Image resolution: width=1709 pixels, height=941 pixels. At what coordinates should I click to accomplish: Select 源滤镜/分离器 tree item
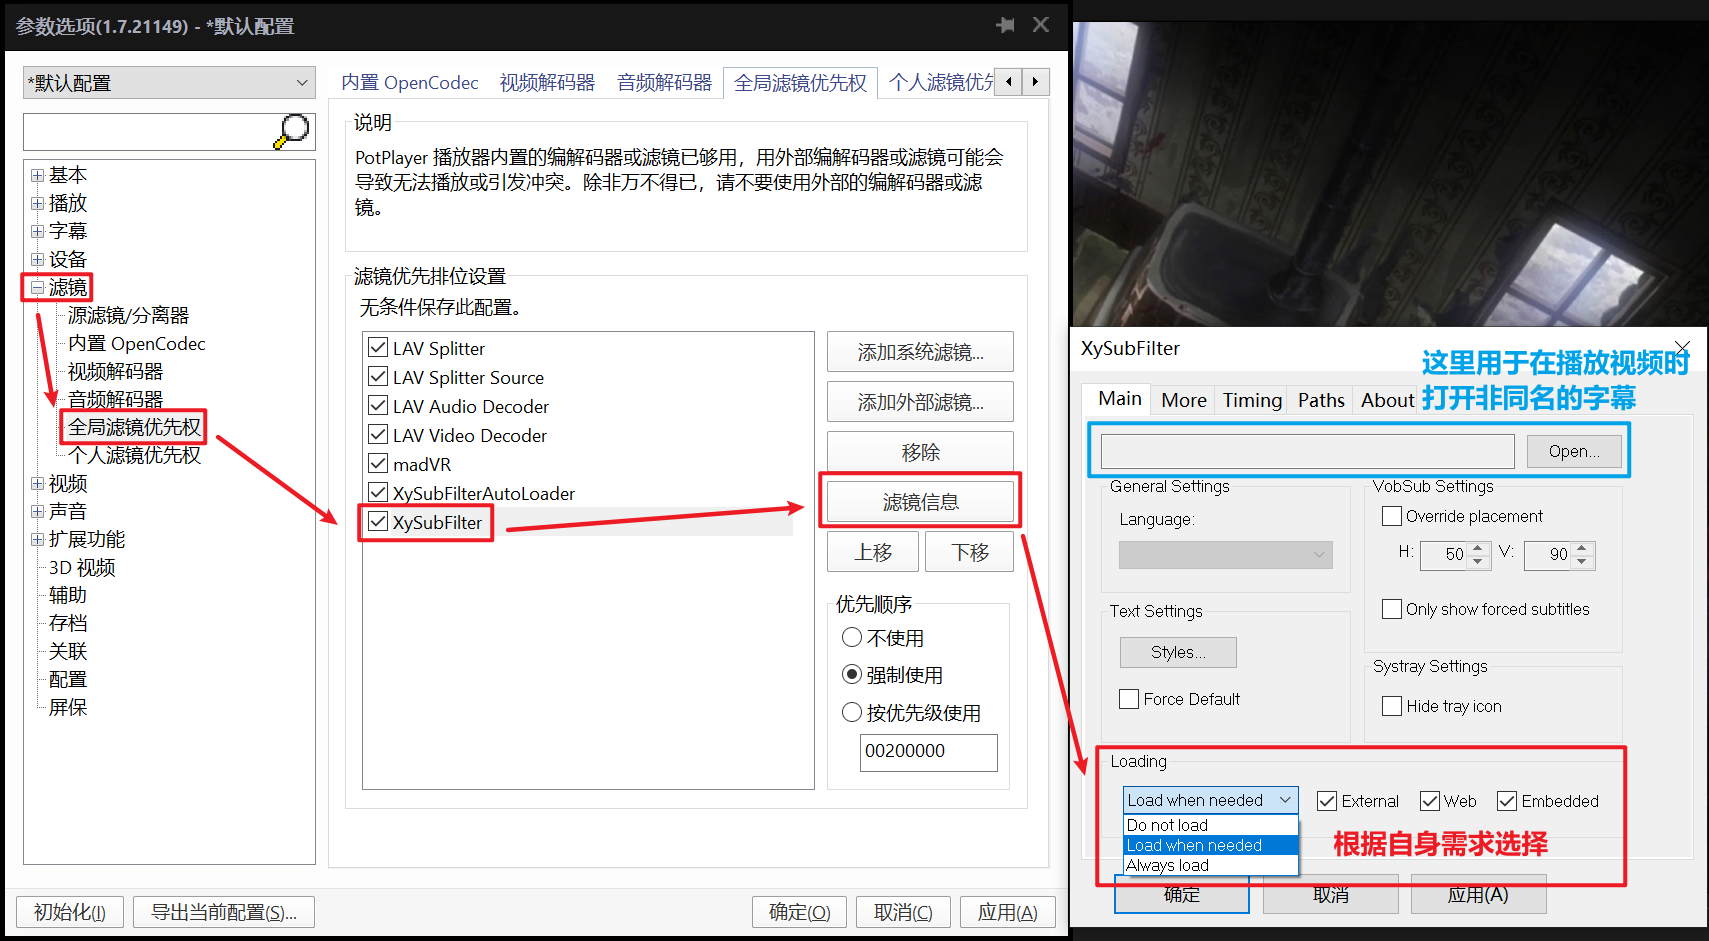(x=128, y=316)
